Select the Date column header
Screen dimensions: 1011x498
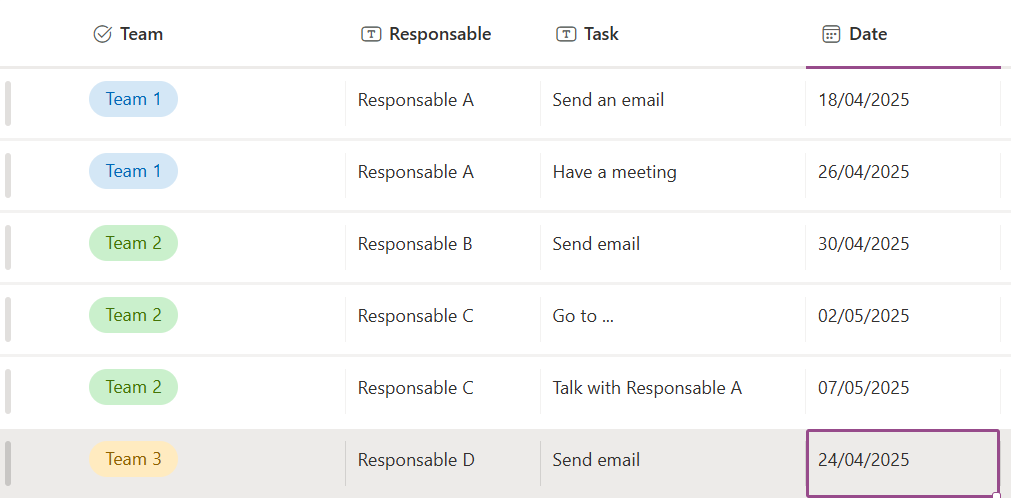click(x=868, y=34)
